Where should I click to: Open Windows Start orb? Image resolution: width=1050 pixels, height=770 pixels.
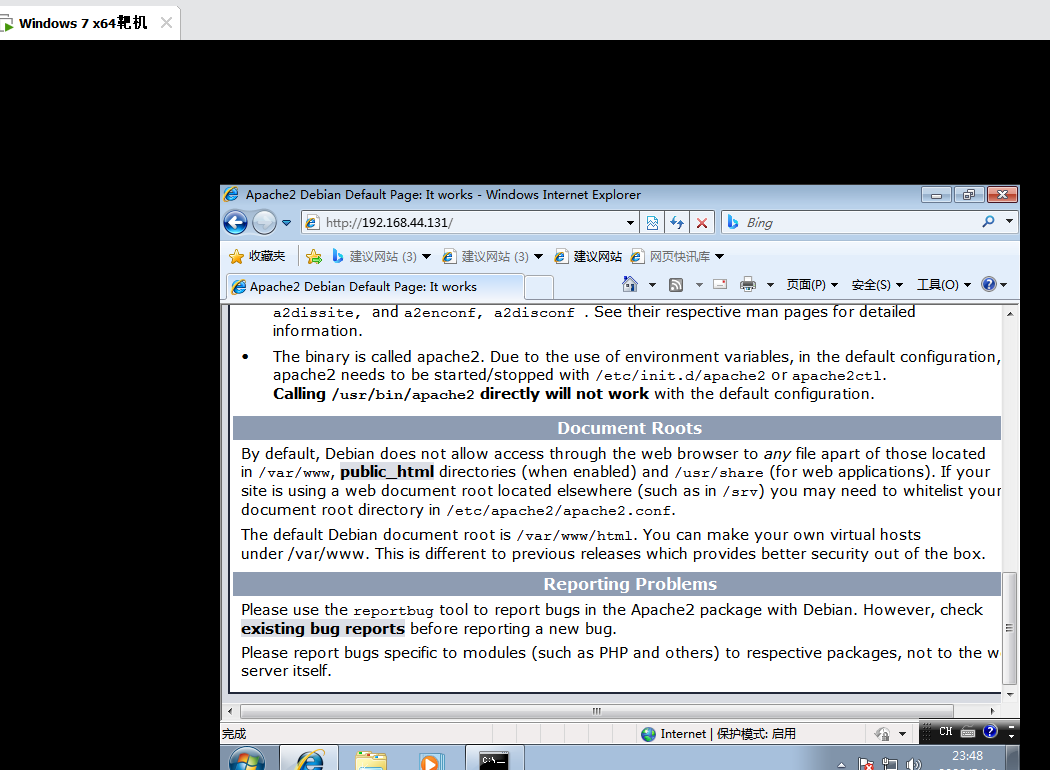[247, 760]
